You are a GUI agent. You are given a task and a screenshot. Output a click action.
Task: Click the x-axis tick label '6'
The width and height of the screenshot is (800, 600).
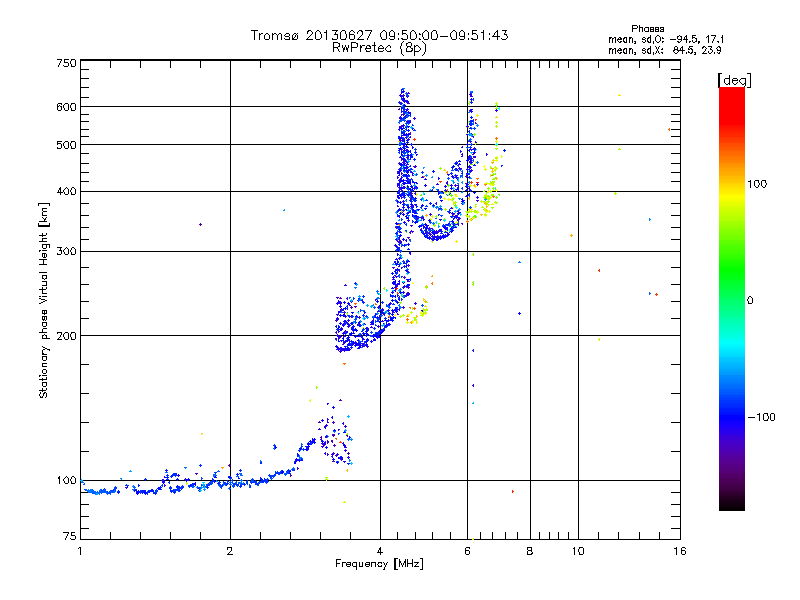pos(467,551)
